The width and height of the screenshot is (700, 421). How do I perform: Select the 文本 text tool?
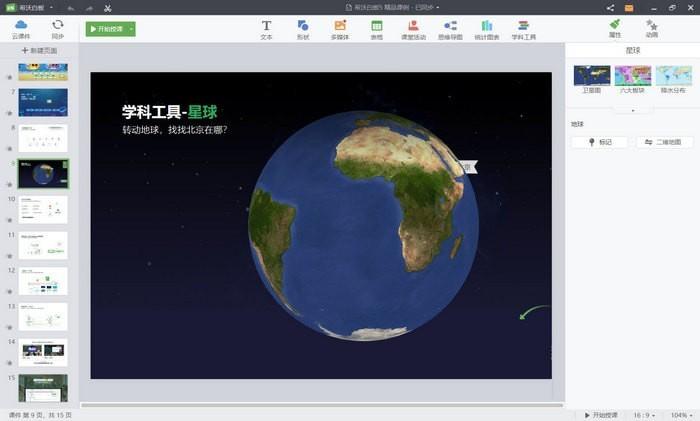click(x=266, y=29)
